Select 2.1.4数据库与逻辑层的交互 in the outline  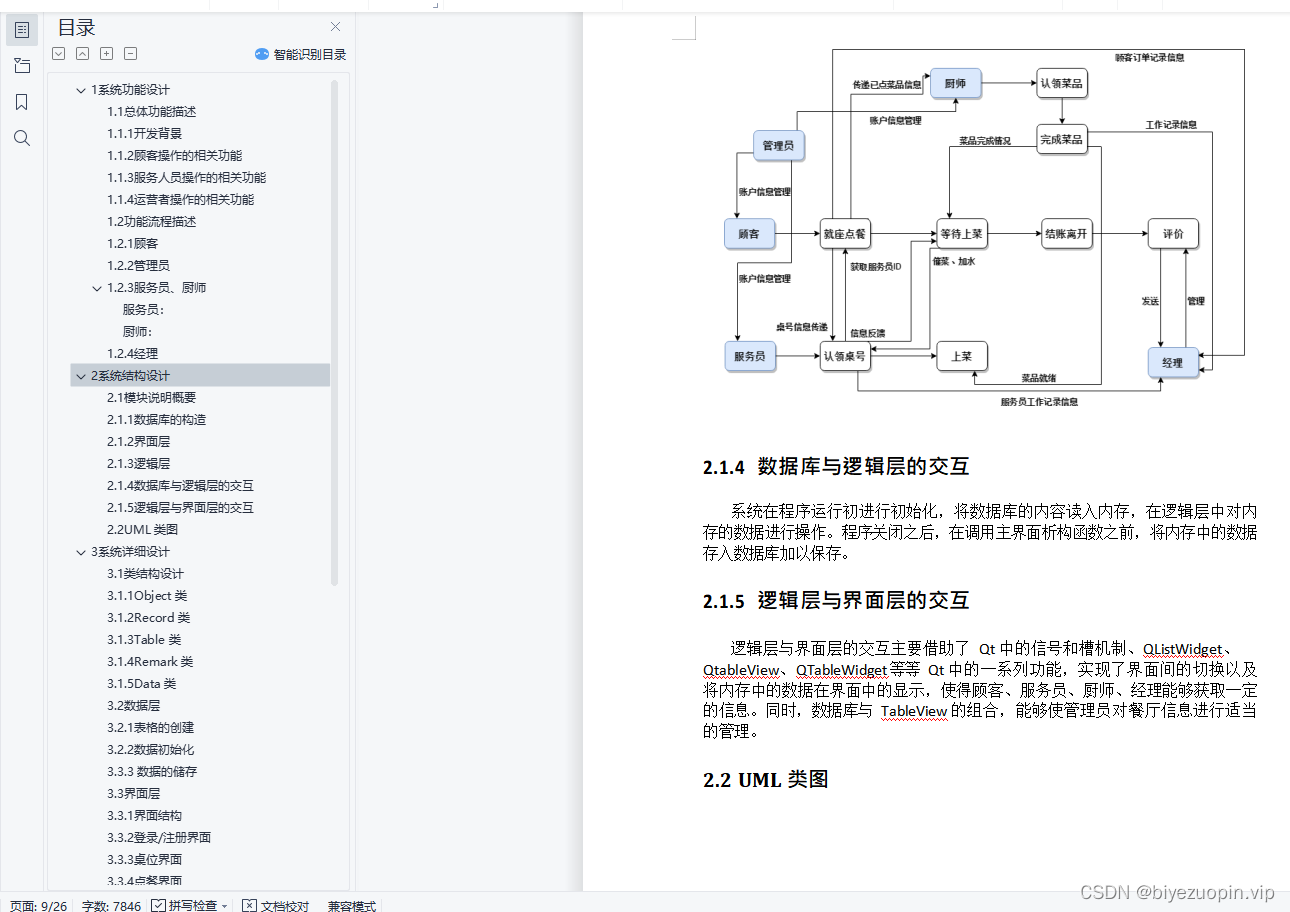(x=181, y=485)
